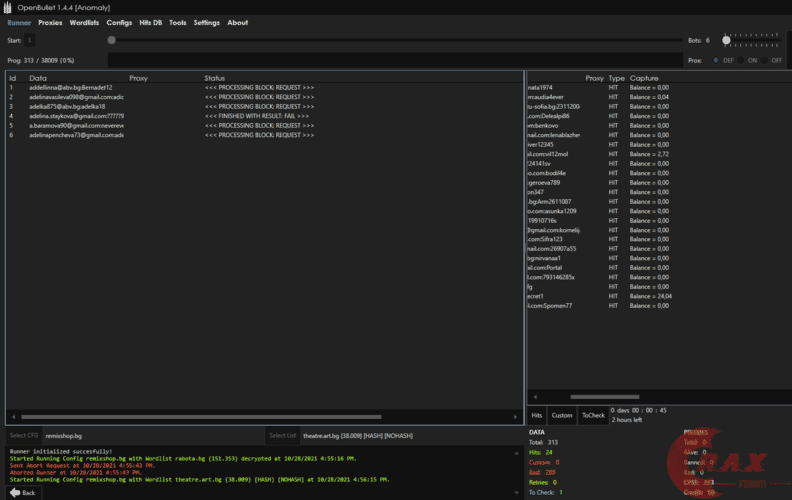792x500 pixels.
Task: Click the bot list horizontal scrollbar
Action: 200,416
